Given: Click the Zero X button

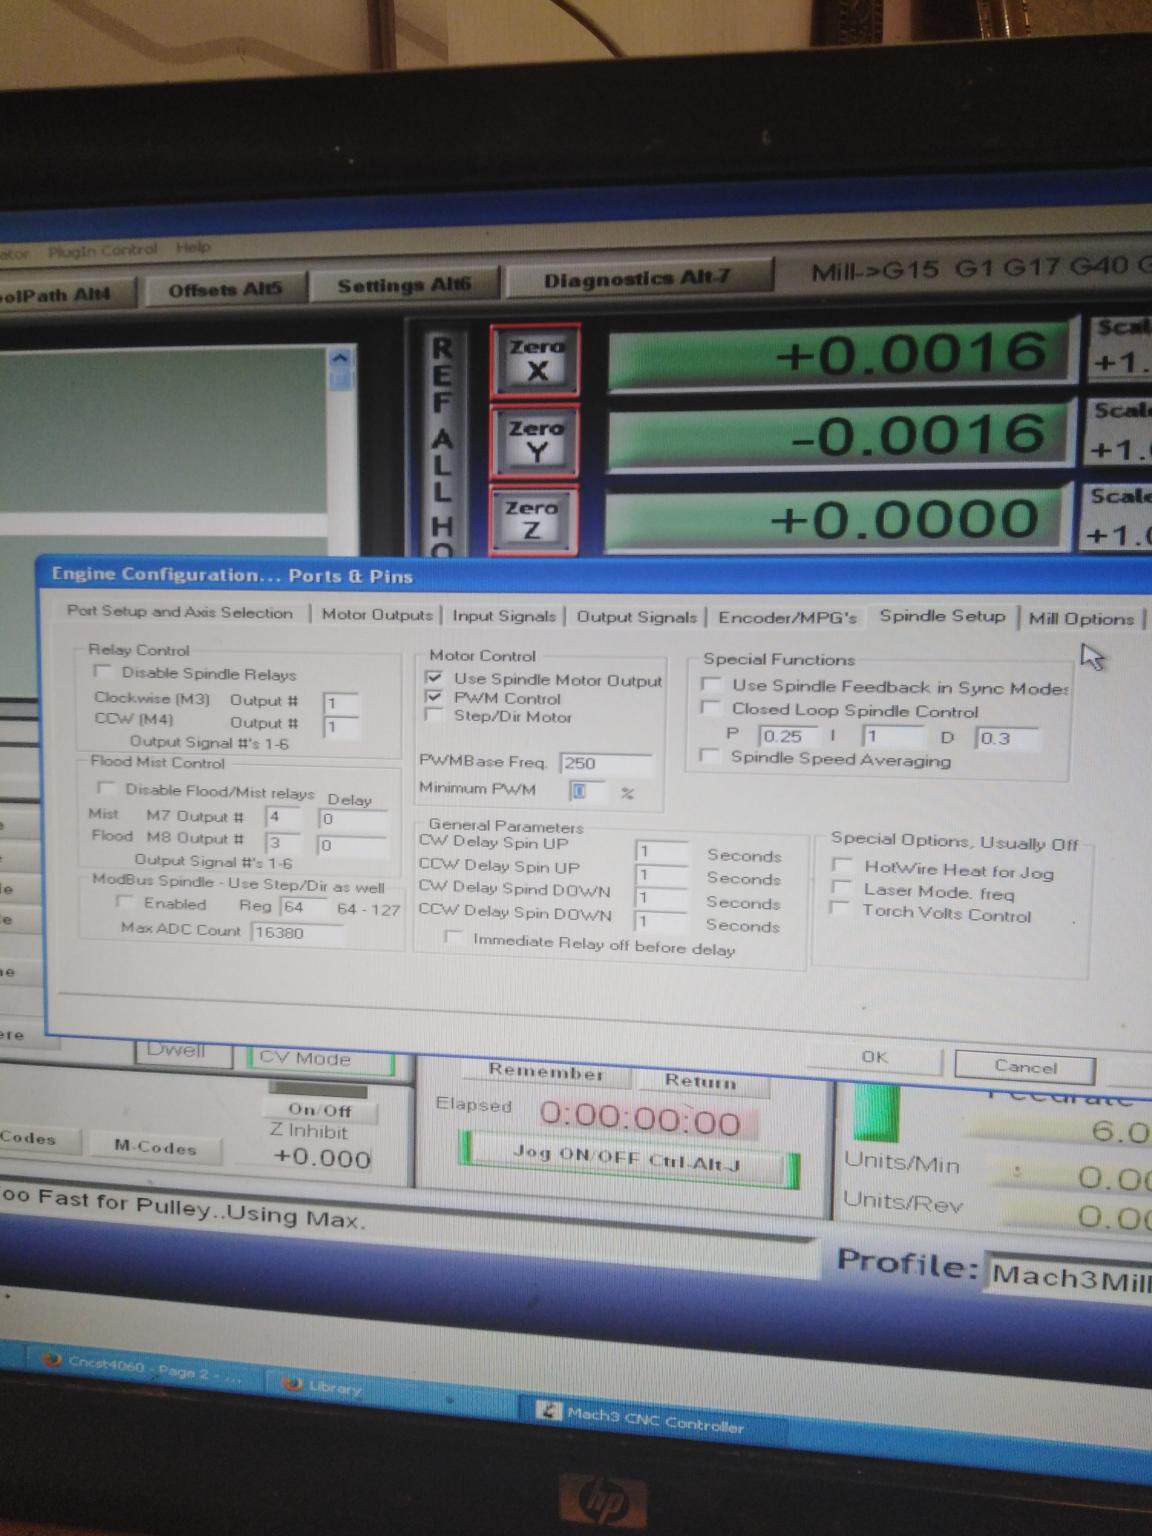Looking at the screenshot, I should (535, 360).
